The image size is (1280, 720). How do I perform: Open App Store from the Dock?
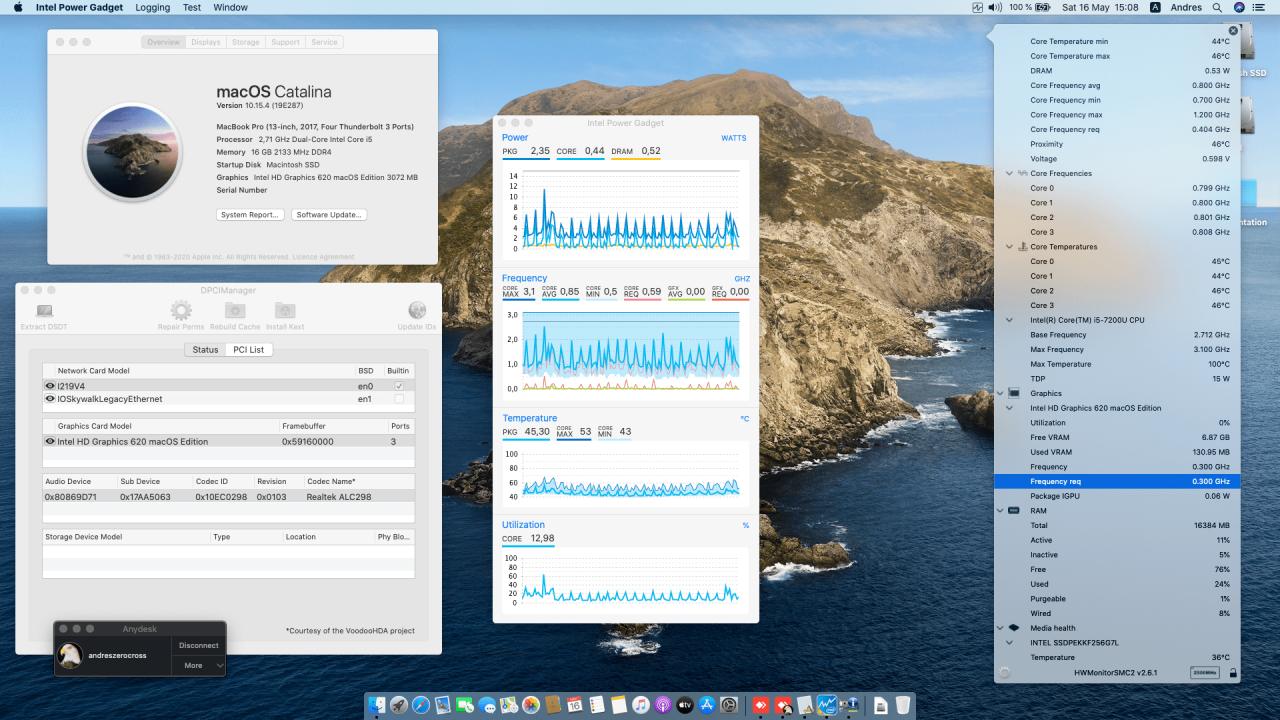point(707,705)
